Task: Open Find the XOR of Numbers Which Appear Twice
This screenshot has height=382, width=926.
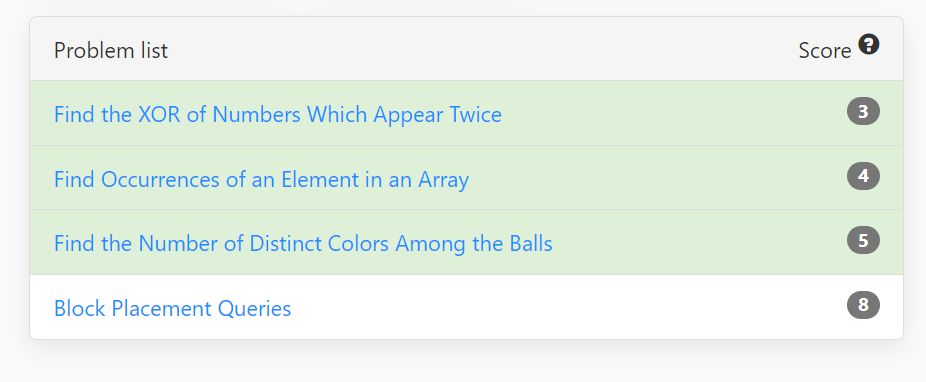Action: (278, 114)
